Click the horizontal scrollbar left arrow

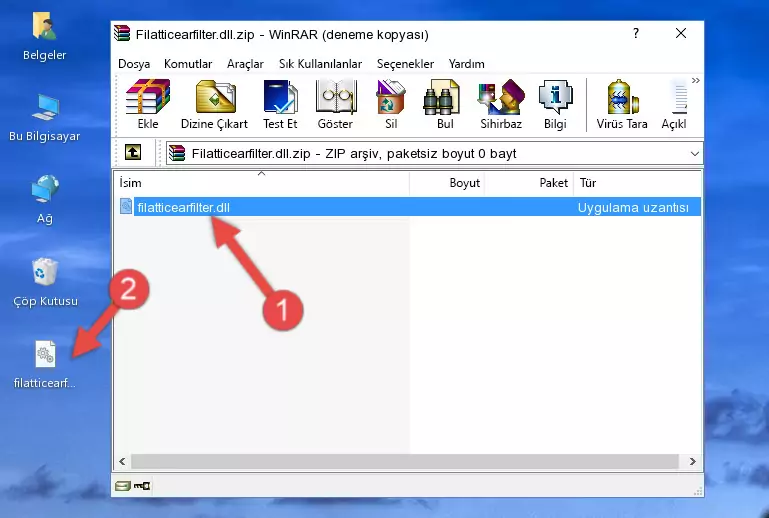pyautogui.click(x=122, y=461)
